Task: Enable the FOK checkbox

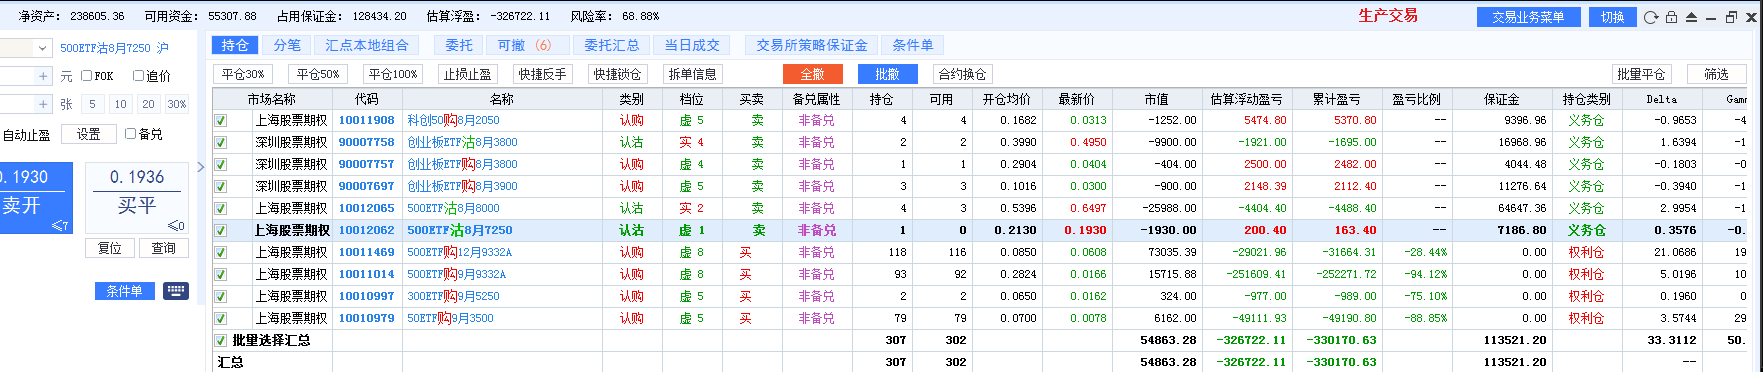Action: click(87, 76)
